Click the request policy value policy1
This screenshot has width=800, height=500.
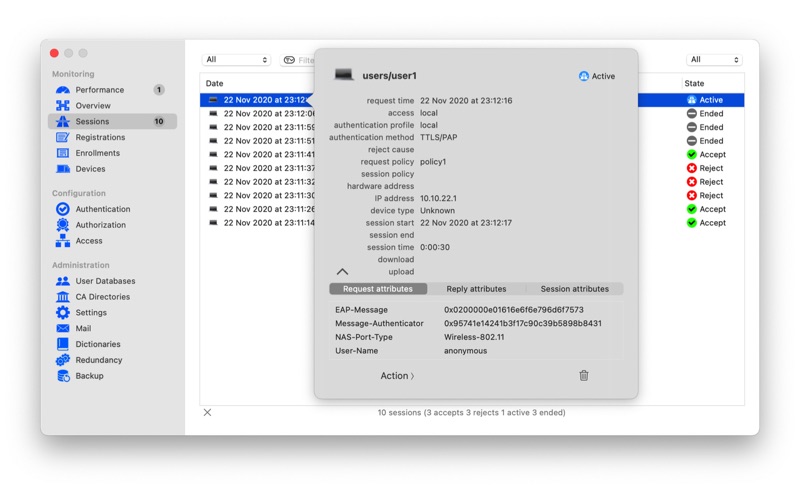(x=433, y=162)
